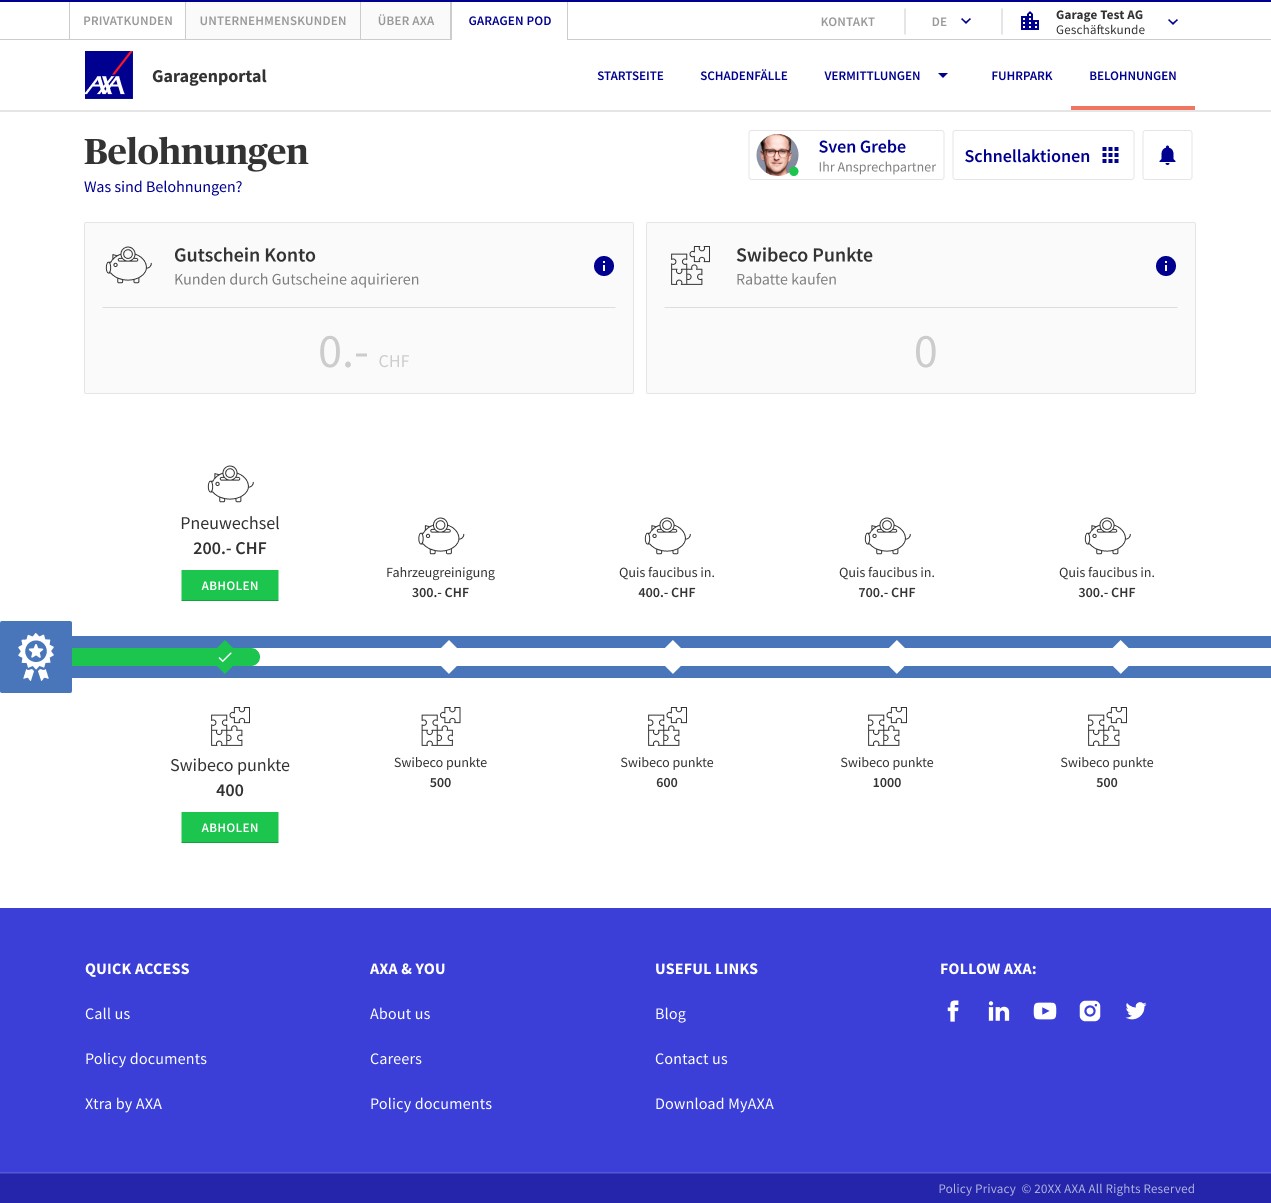Click the rewards badge icon on timeline
Image resolution: width=1271 pixels, height=1203 pixels.
click(x=36, y=657)
